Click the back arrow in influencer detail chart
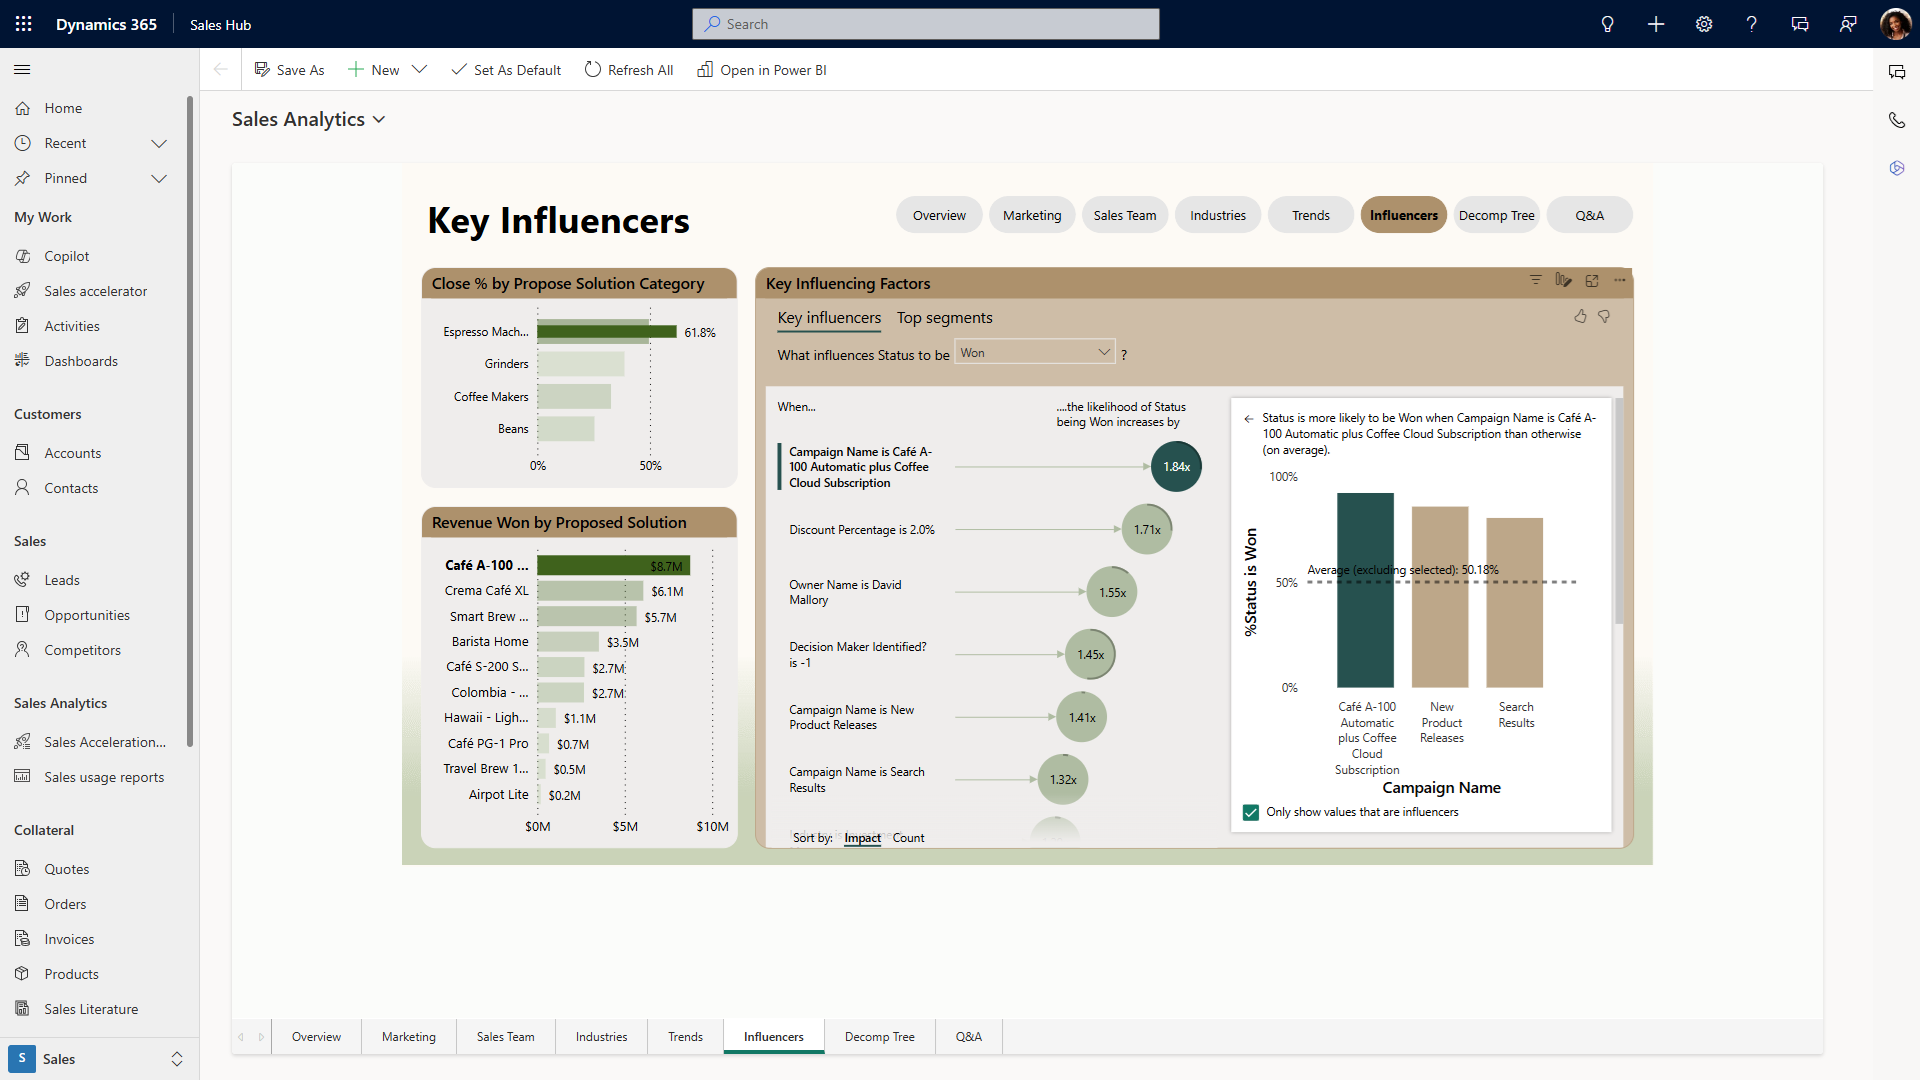This screenshot has width=1920, height=1080. [x=1248, y=419]
